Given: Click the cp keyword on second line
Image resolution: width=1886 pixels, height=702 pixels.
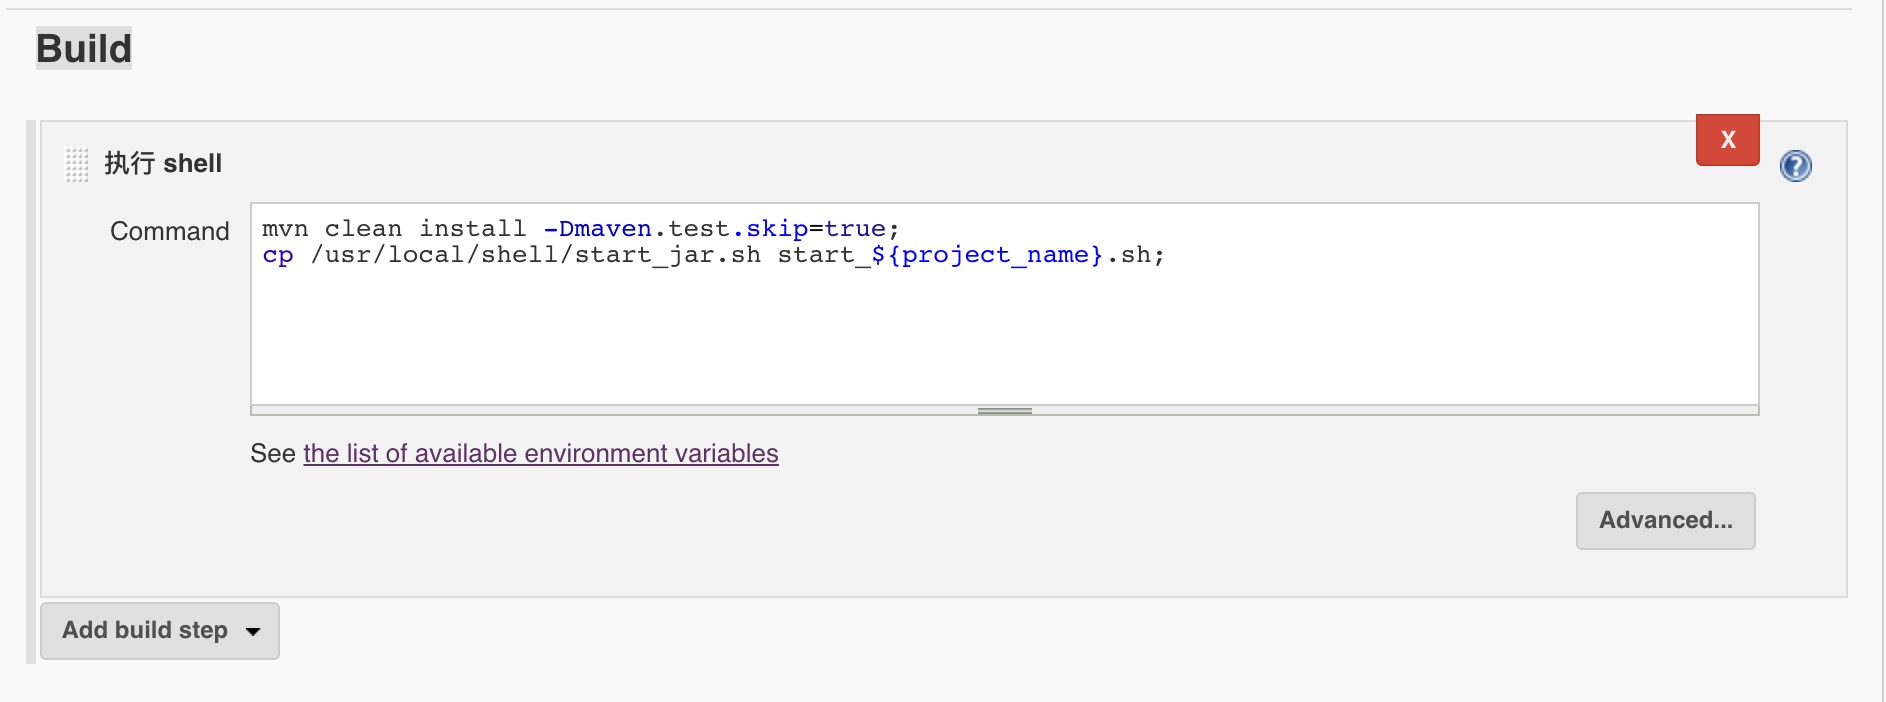Looking at the screenshot, I should [278, 256].
